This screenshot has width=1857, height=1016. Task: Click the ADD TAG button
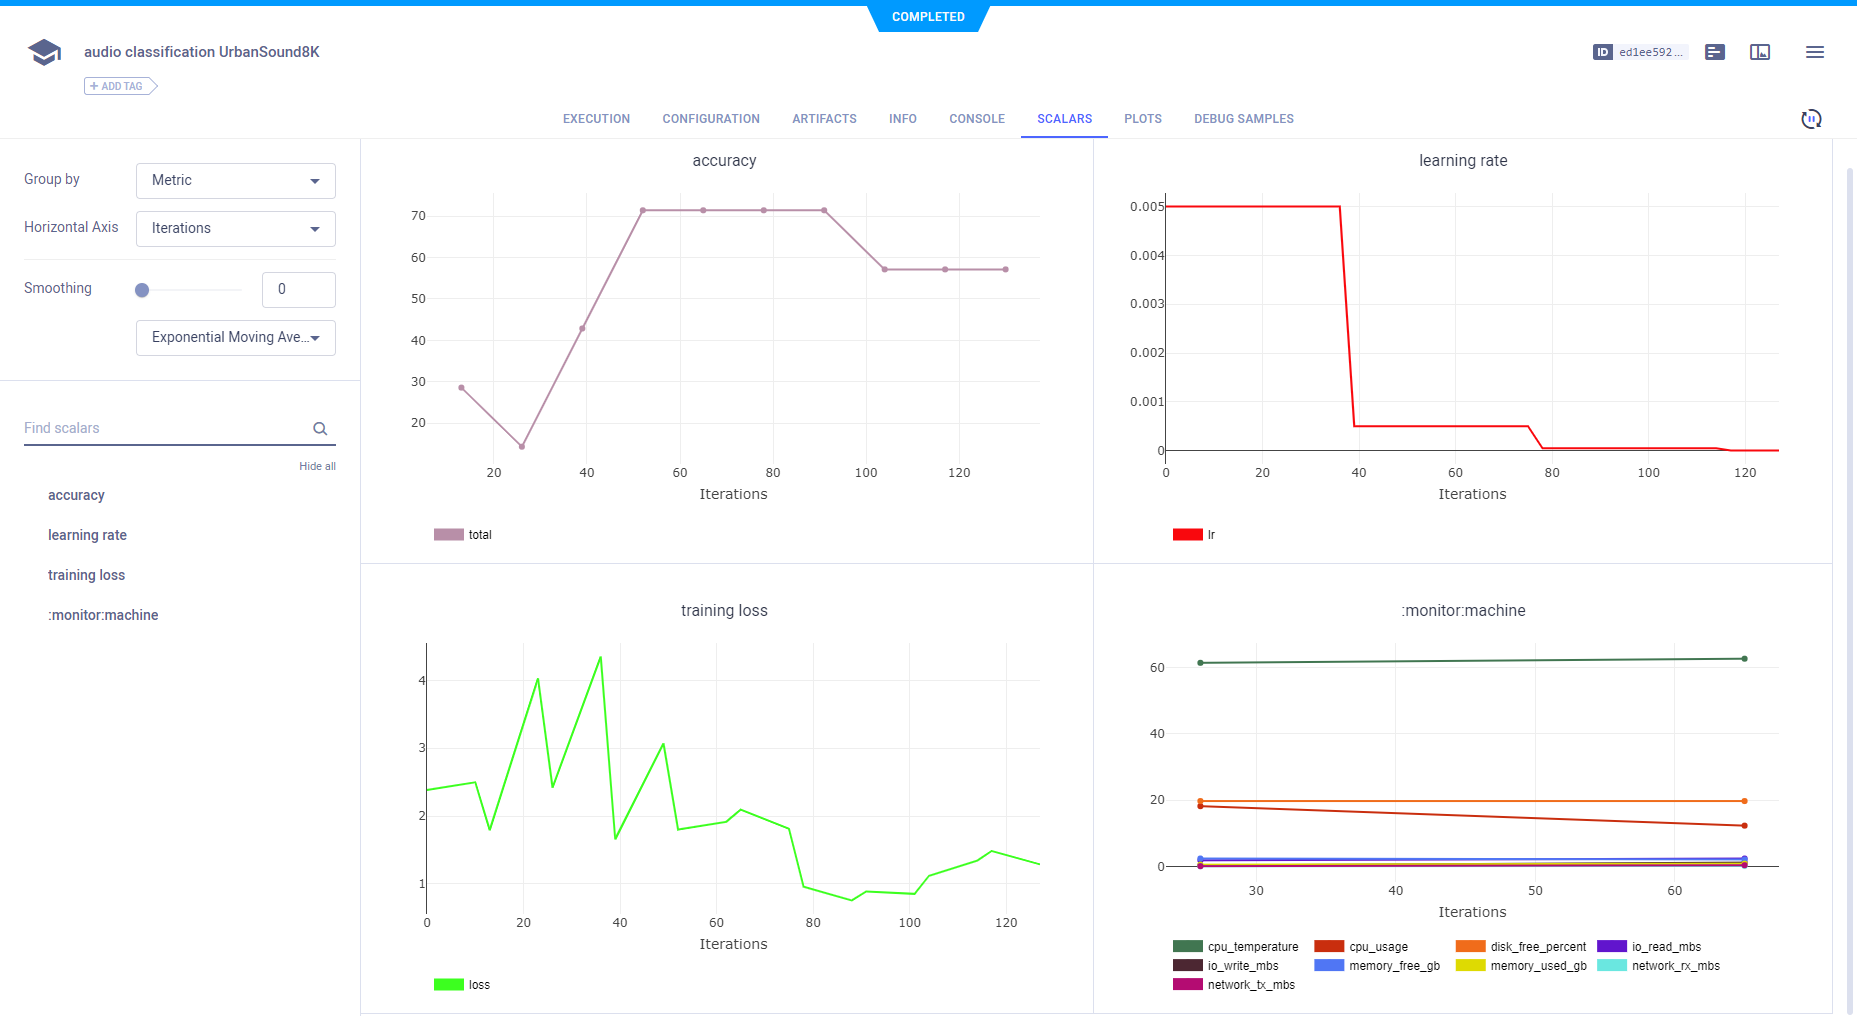tap(120, 86)
